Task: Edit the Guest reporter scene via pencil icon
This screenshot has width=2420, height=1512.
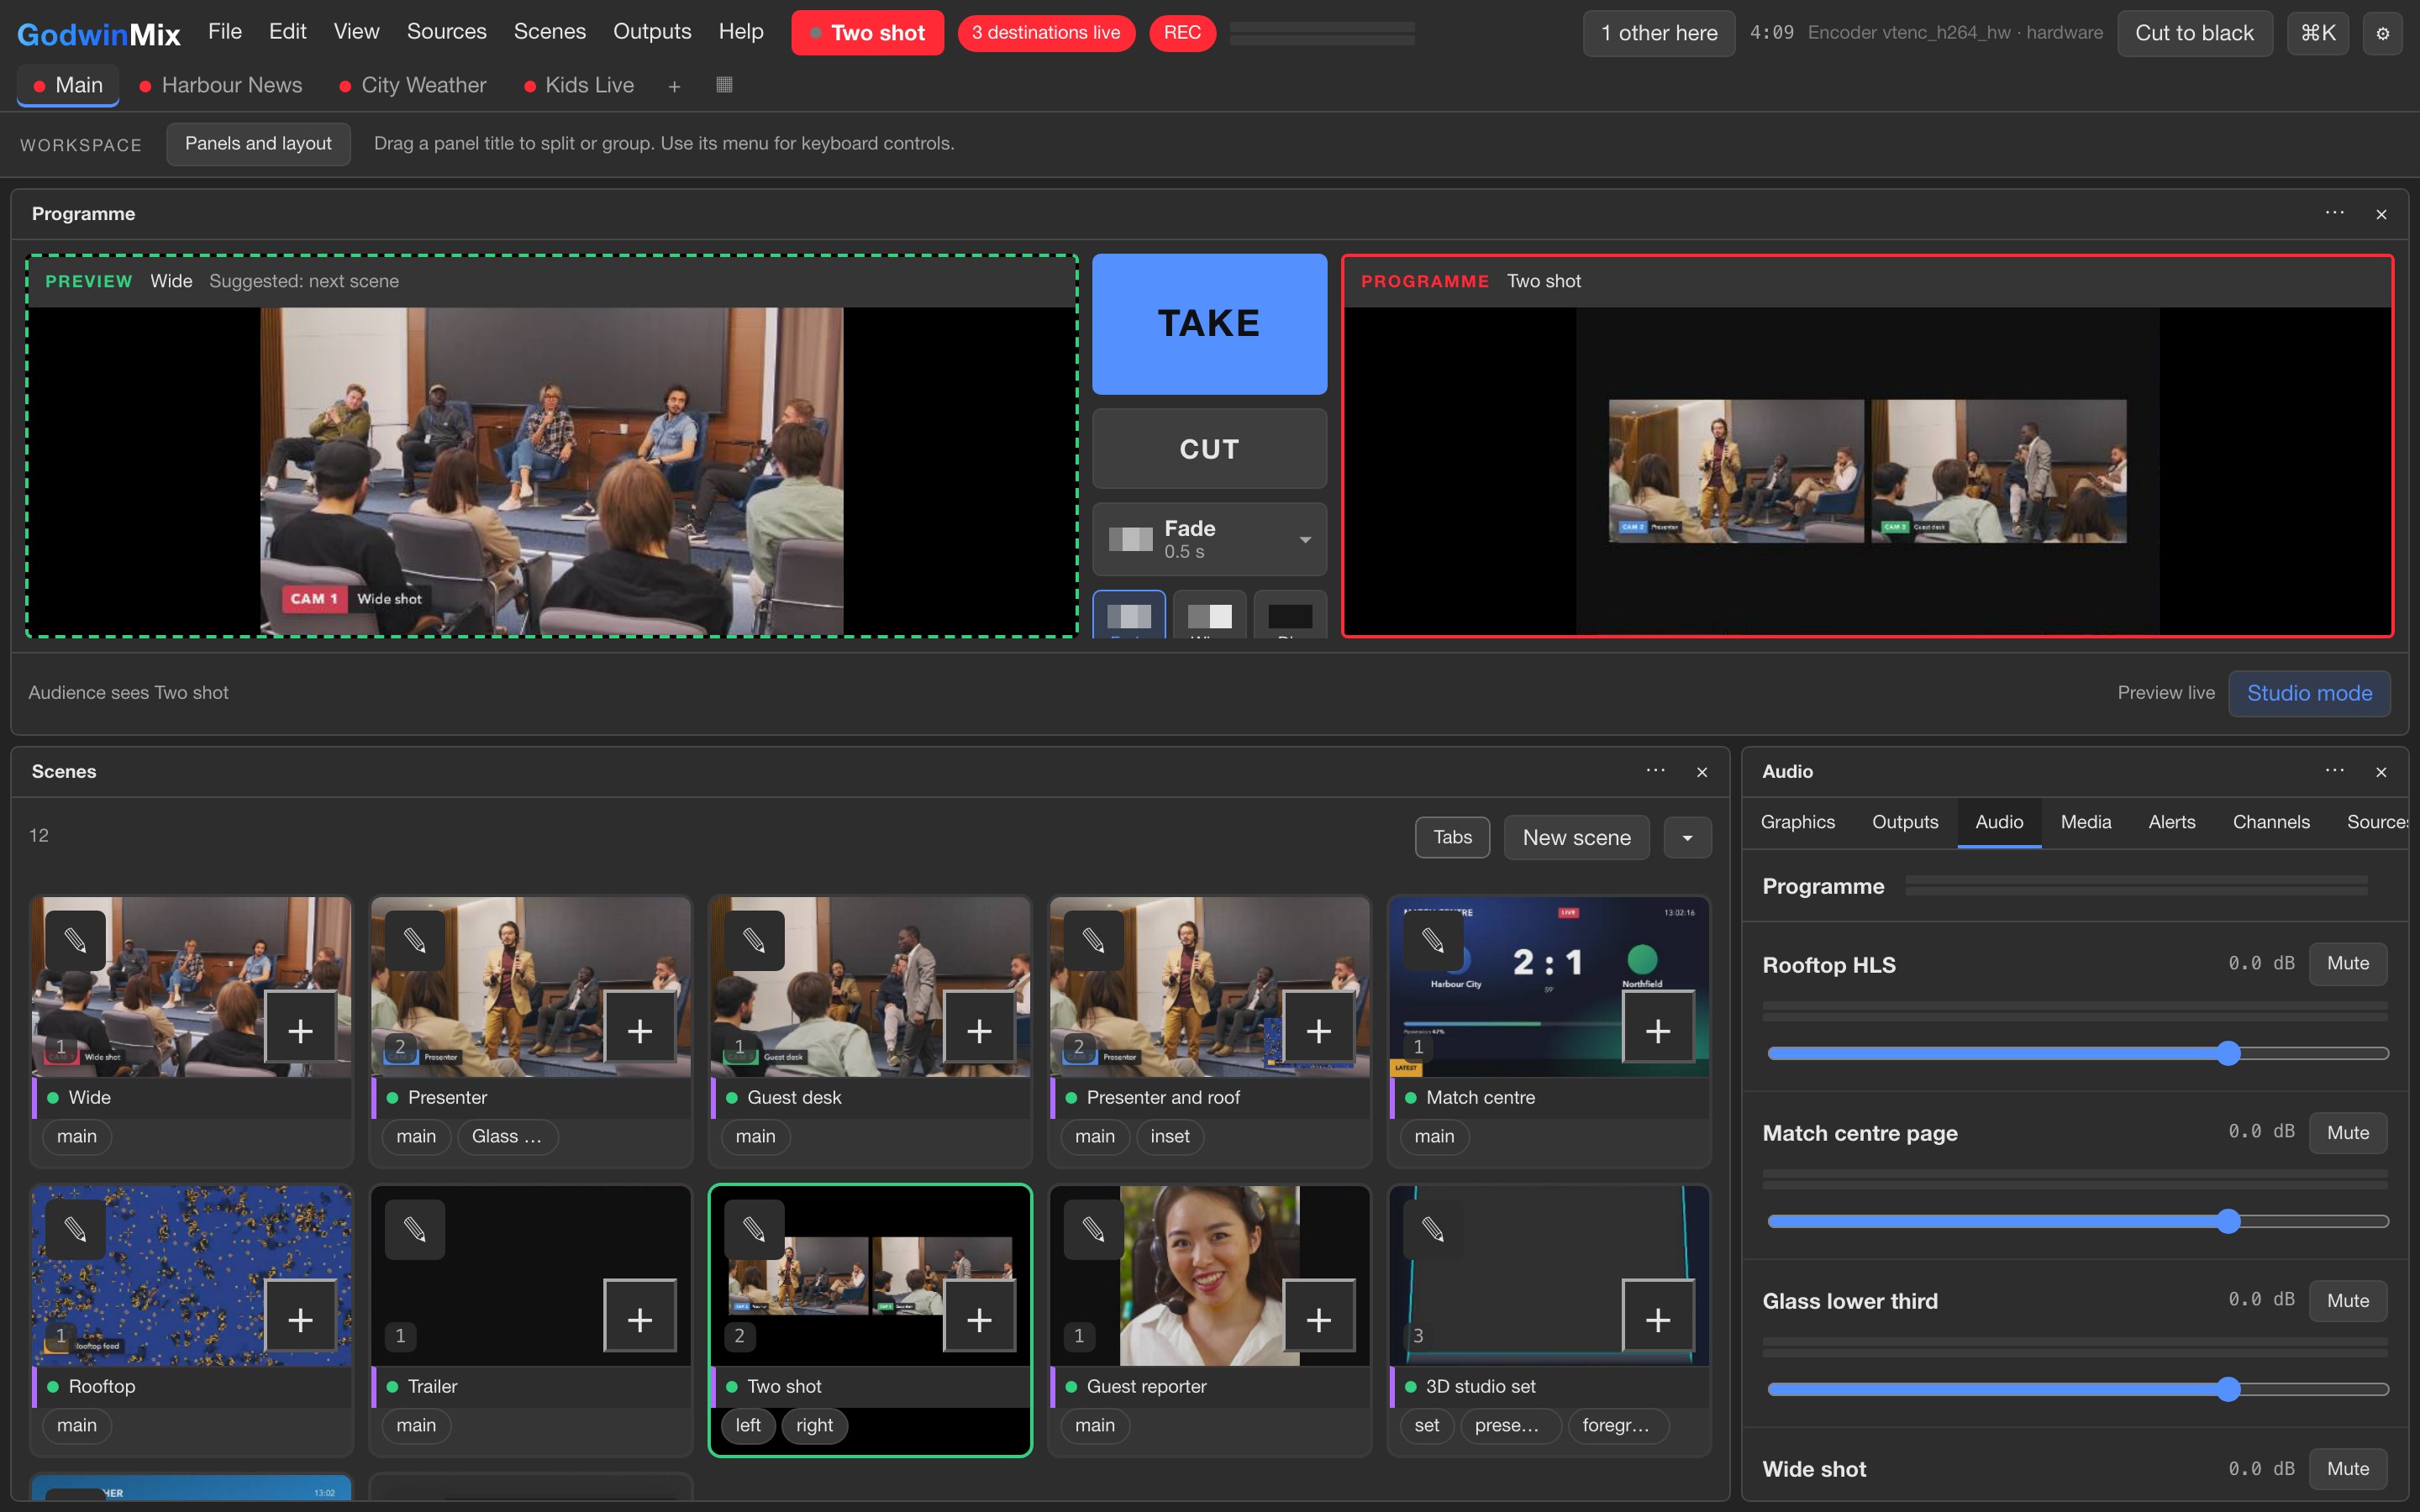Action: tap(1094, 1229)
